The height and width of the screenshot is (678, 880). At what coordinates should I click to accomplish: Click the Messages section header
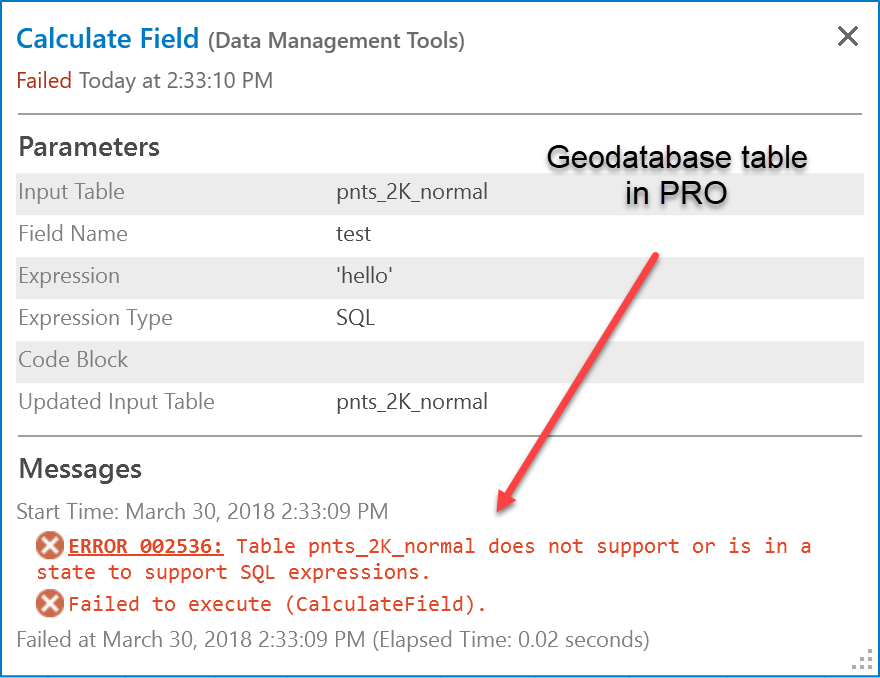coord(80,469)
